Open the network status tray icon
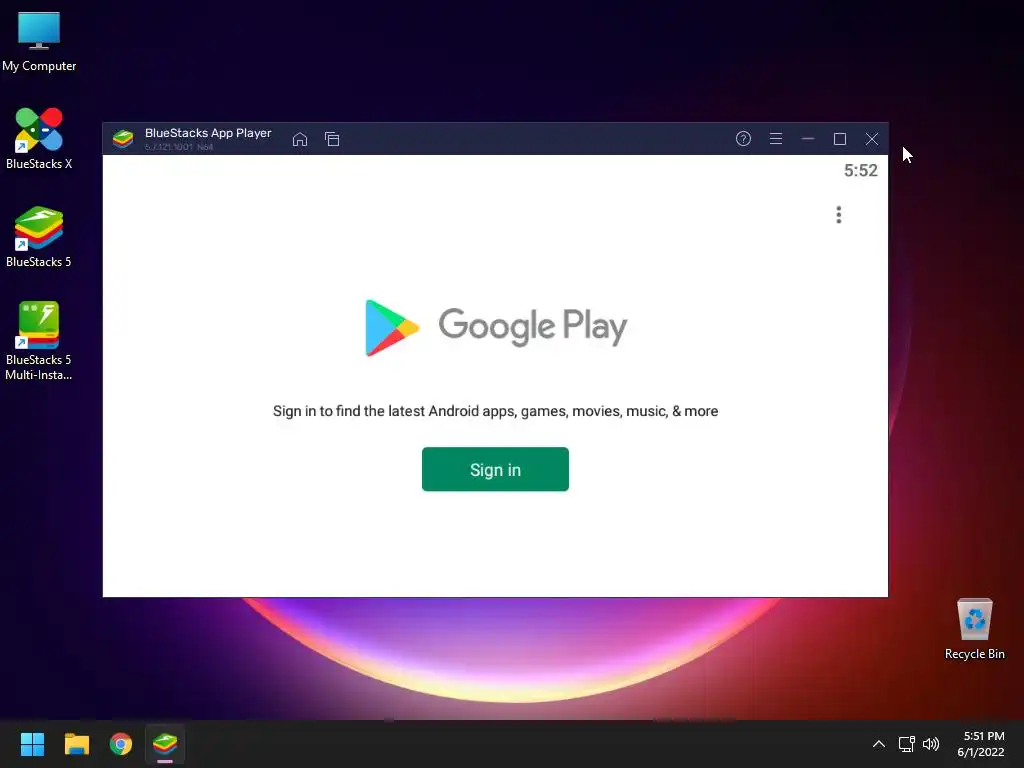 (906, 744)
